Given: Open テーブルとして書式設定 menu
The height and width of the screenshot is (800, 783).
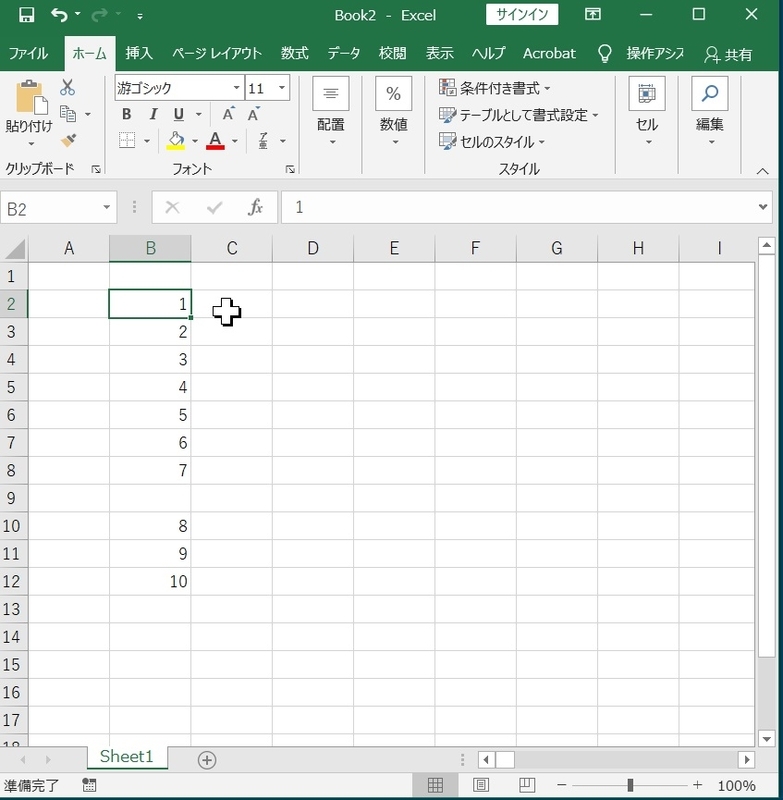Looking at the screenshot, I should tap(519, 115).
